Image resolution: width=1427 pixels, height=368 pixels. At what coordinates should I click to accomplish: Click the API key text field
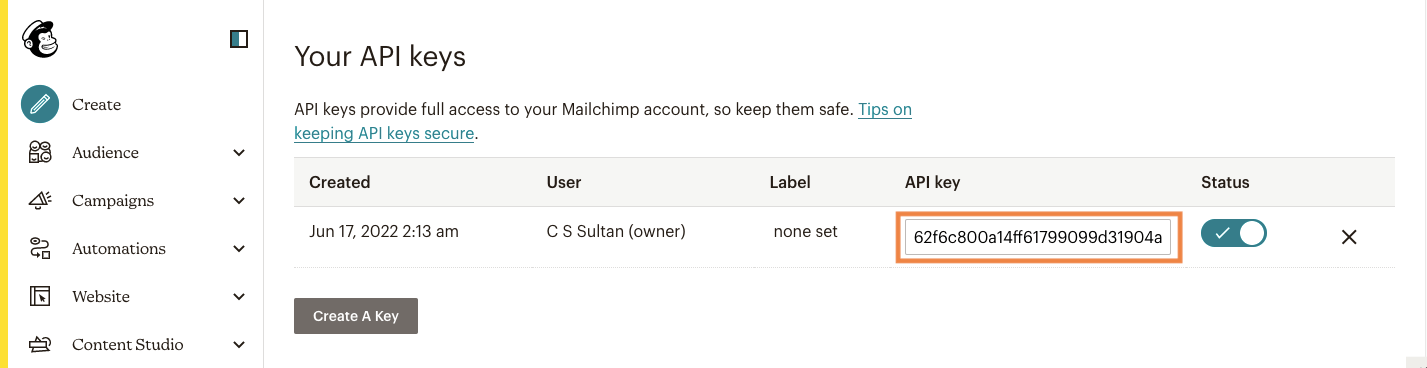pos(1038,238)
